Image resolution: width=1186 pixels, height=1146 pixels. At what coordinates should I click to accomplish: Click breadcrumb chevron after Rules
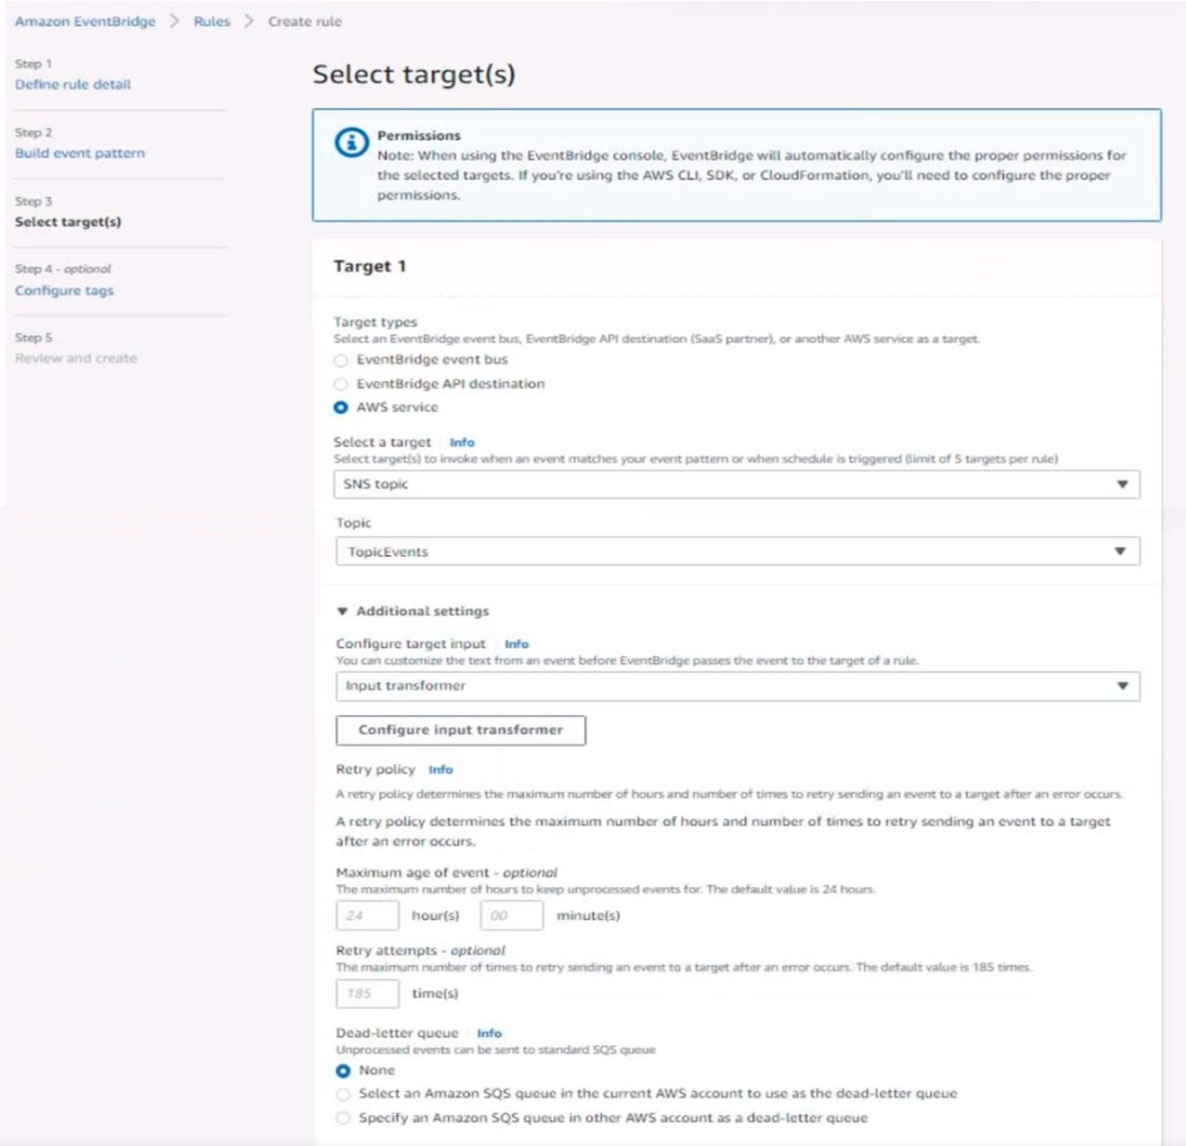[249, 21]
